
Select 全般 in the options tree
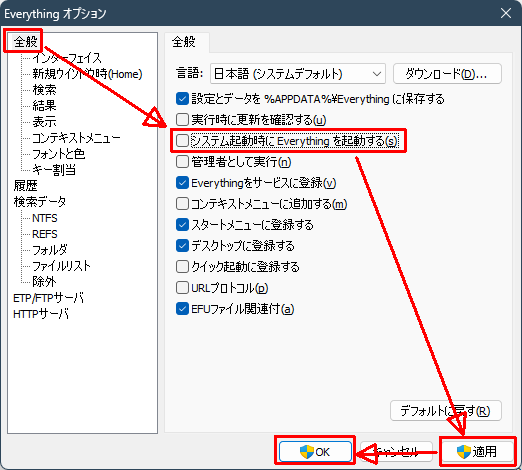(25, 42)
